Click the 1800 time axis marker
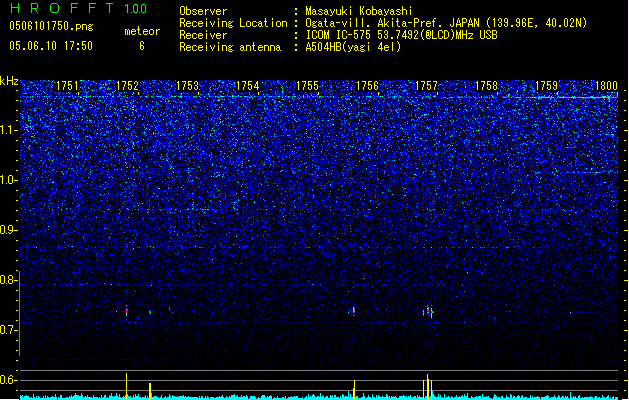 coord(606,86)
